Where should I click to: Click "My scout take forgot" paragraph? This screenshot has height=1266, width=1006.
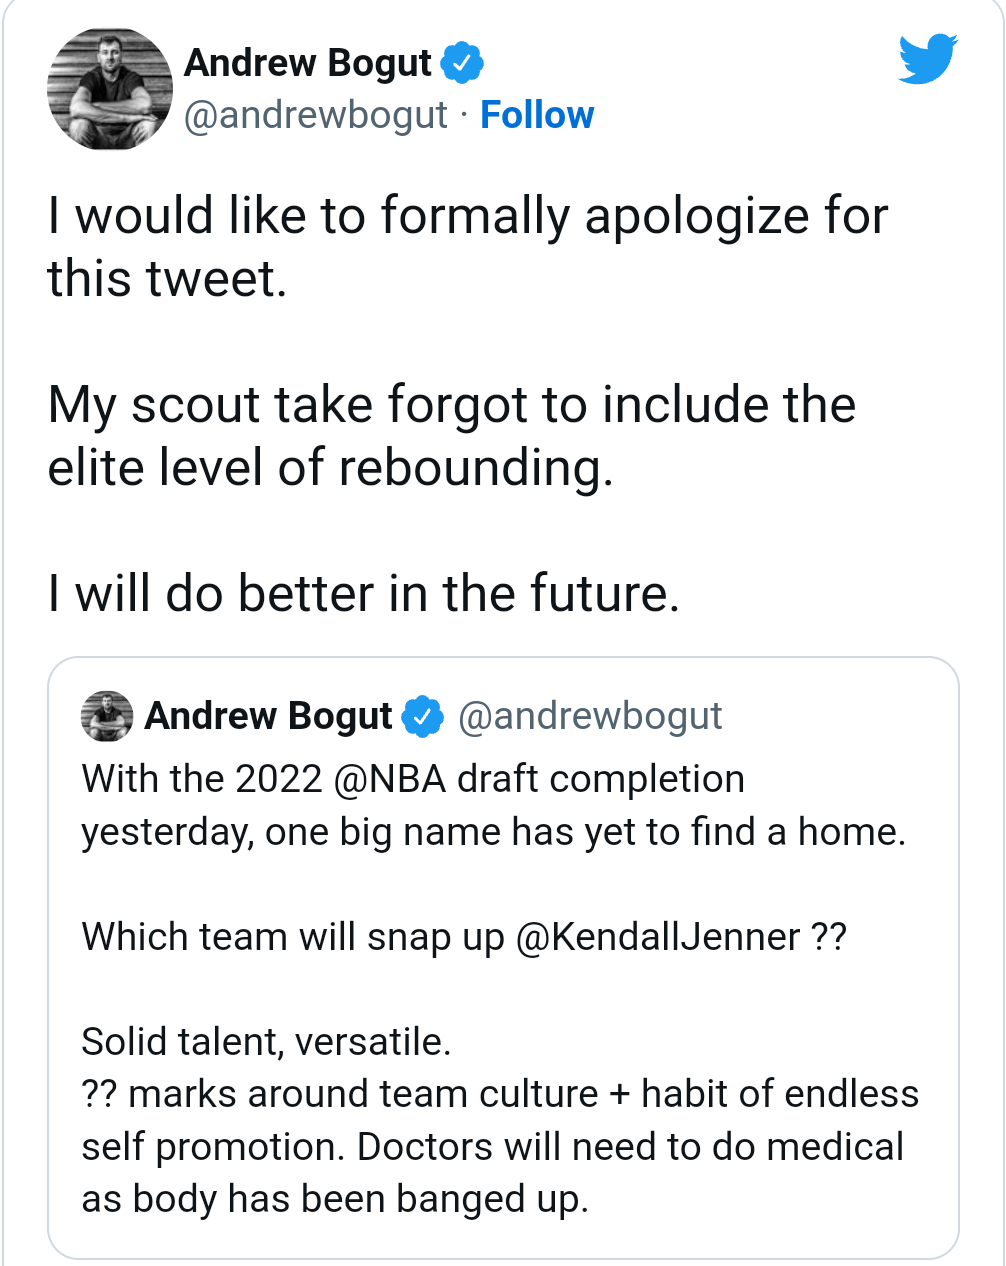[452, 436]
